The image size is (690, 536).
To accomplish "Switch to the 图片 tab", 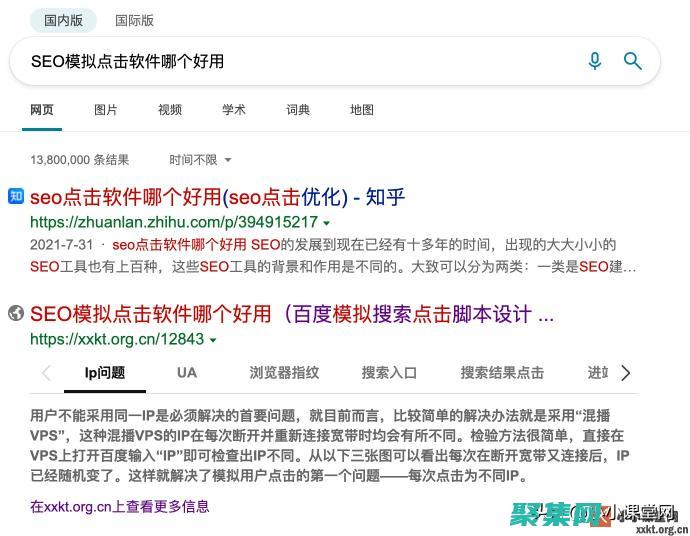I will [x=106, y=110].
